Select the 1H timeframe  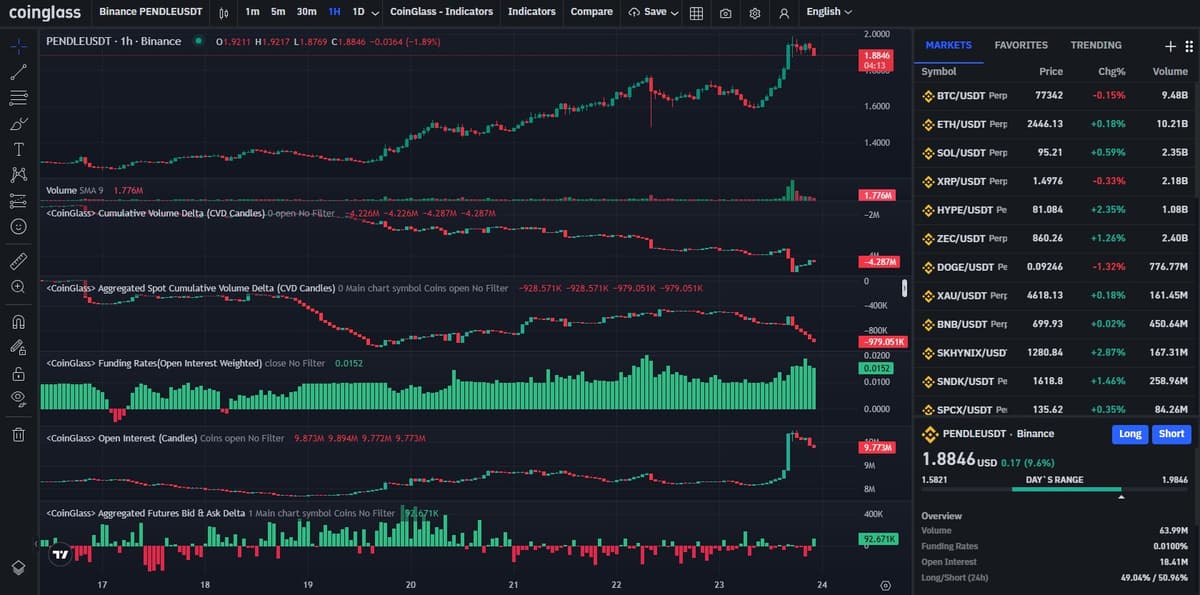coord(335,12)
